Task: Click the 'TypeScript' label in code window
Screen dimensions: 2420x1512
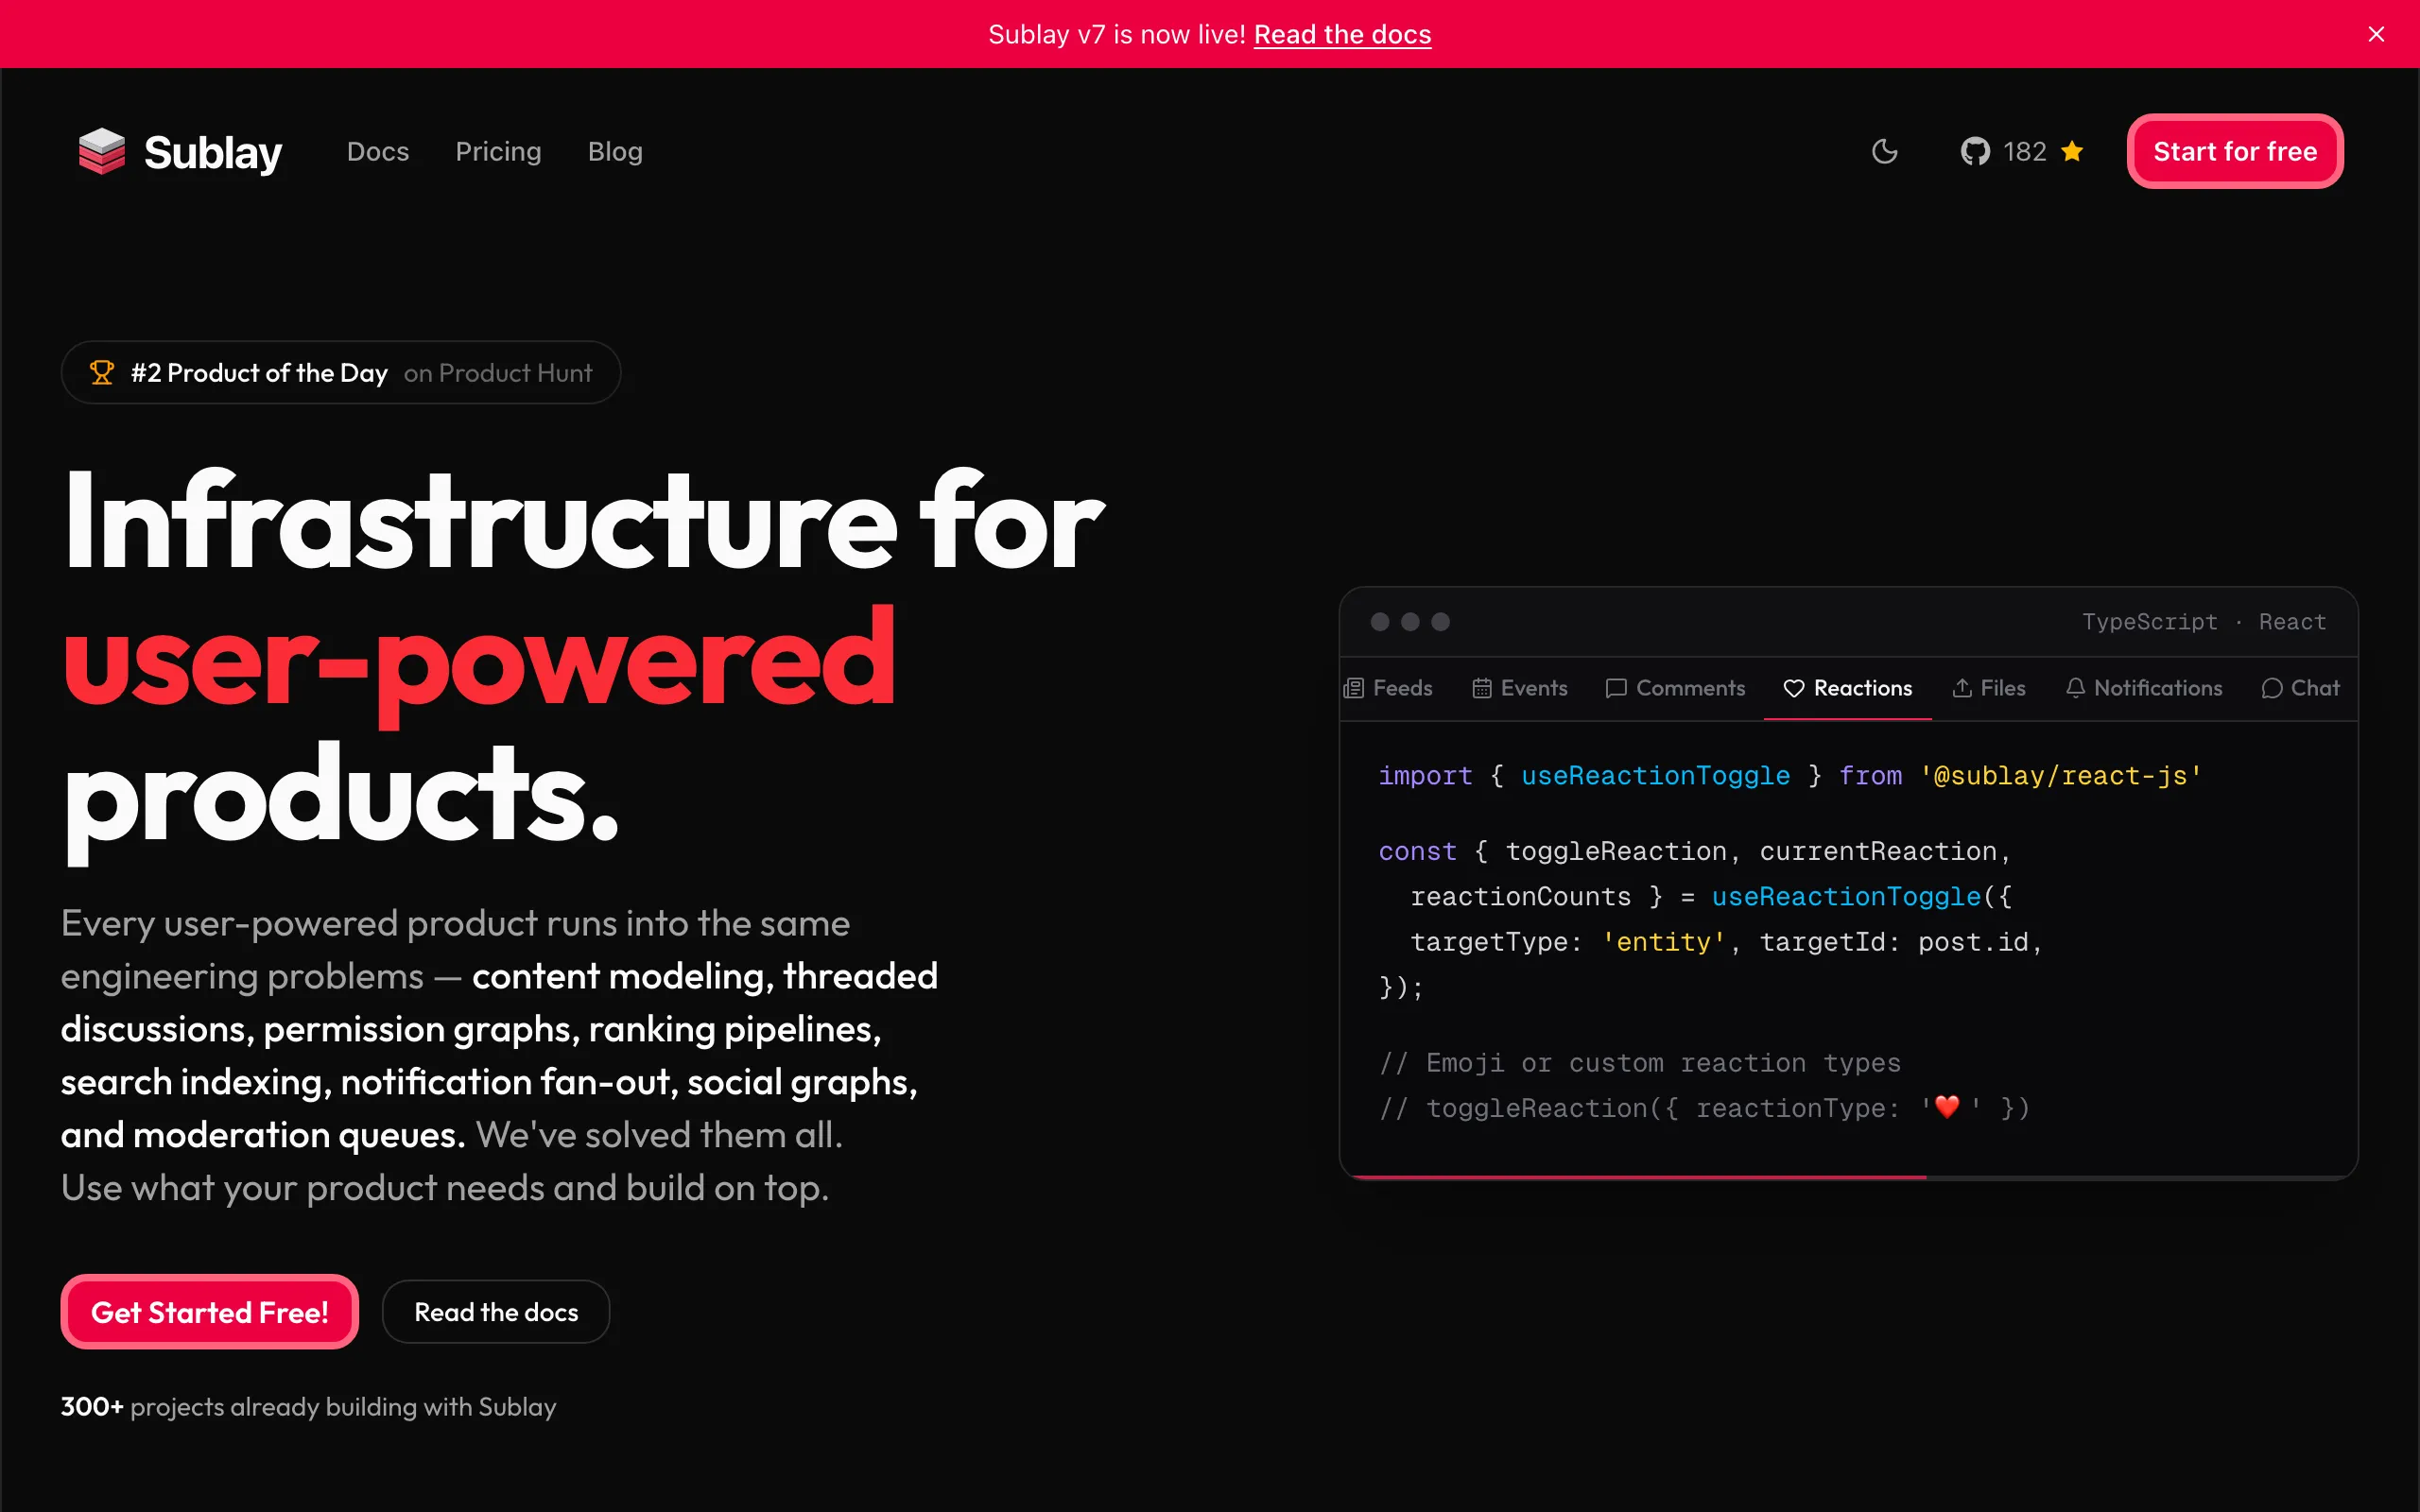Action: pos(2149,621)
